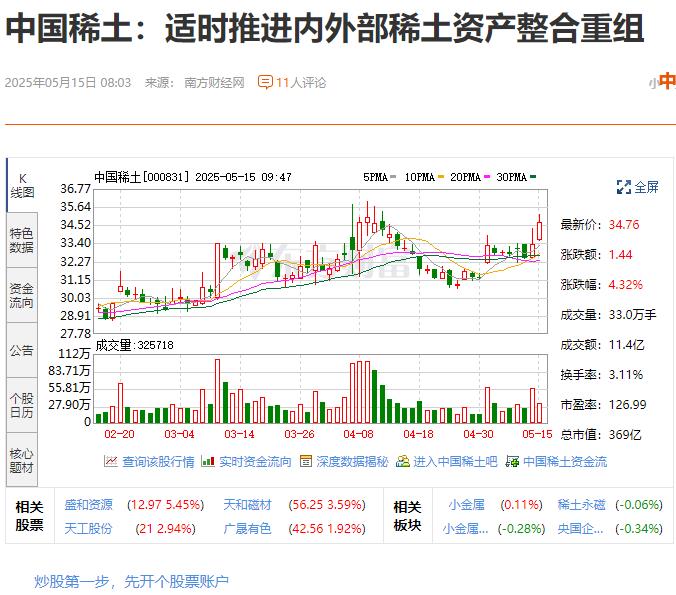
Task: Open related sector 央国企...
Action: click(x=580, y=529)
